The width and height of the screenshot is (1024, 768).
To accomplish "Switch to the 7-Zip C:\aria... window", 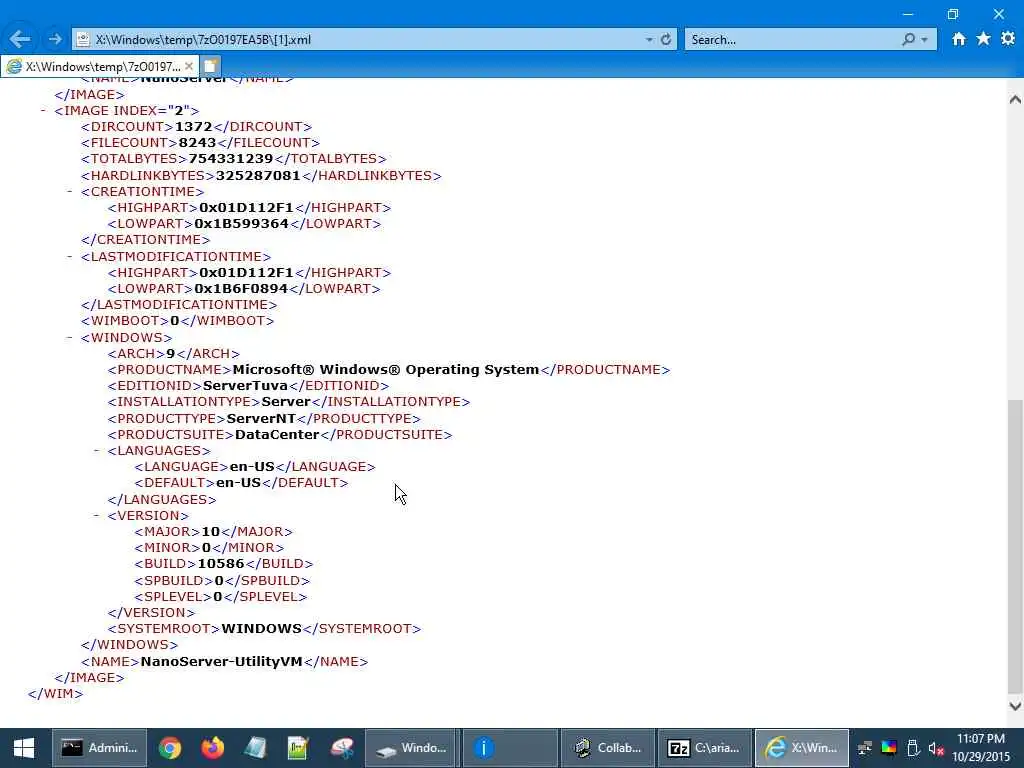I will click(x=704, y=748).
